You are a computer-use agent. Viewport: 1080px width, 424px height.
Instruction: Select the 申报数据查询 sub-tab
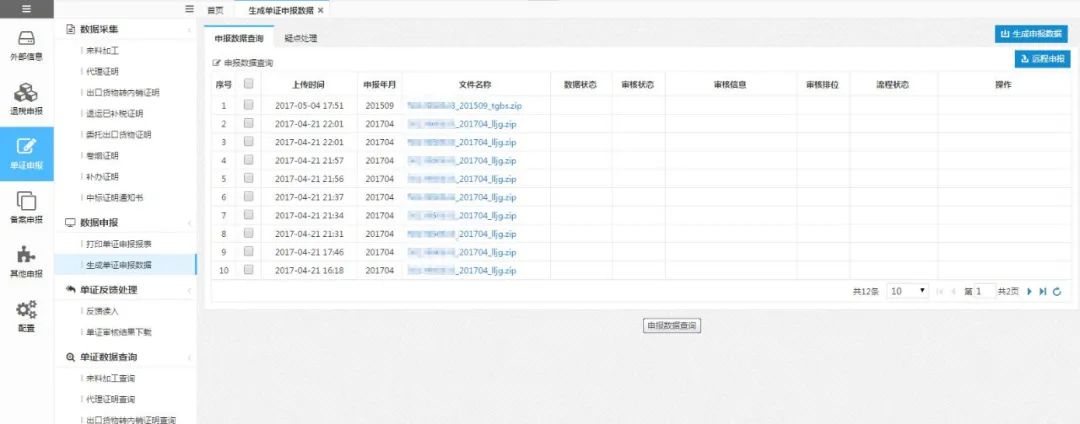tap(239, 39)
